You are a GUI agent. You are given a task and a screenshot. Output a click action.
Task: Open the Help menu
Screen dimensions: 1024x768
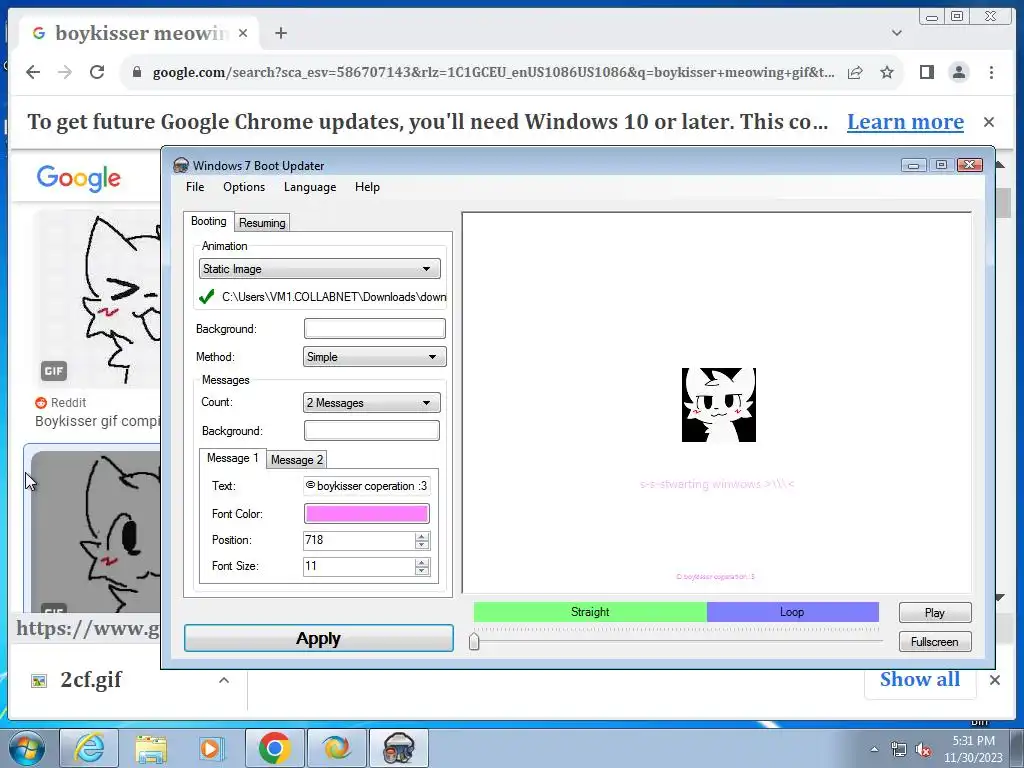(x=367, y=187)
